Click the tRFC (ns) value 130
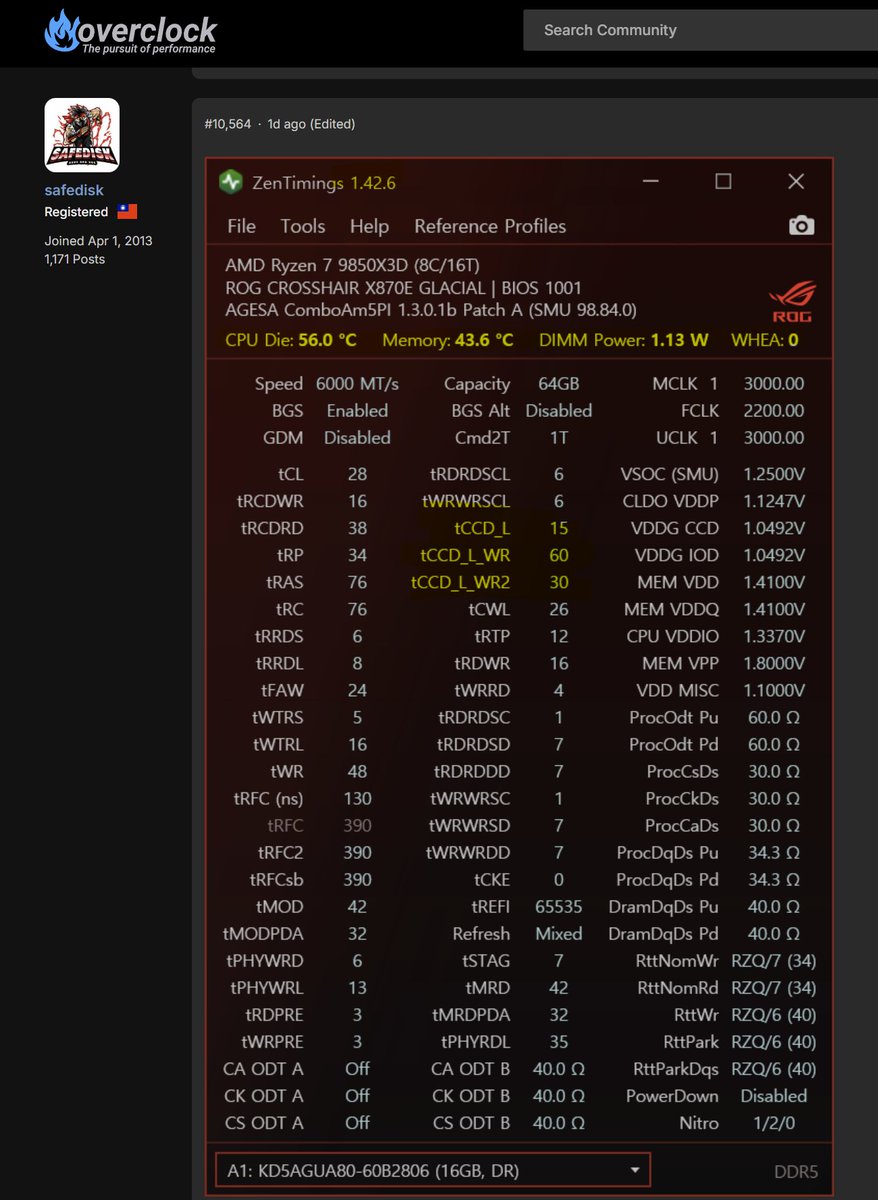The image size is (878, 1200). [x=357, y=798]
